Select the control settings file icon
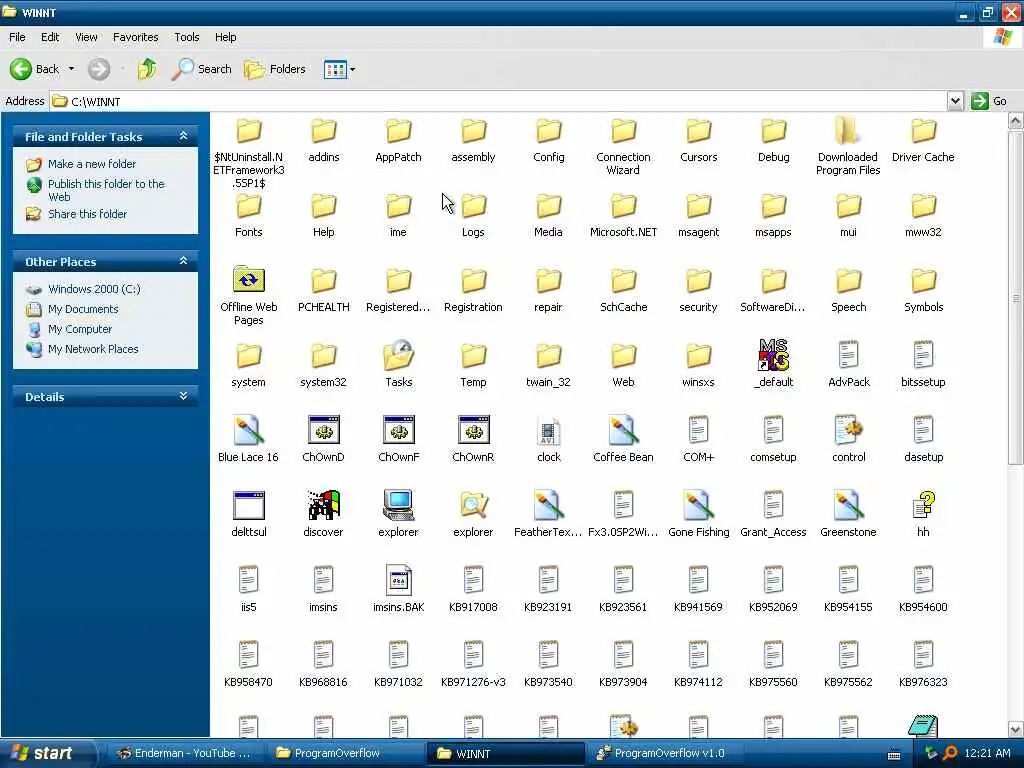This screenshot has width=1024, height=768. click(x=848, y=430)
